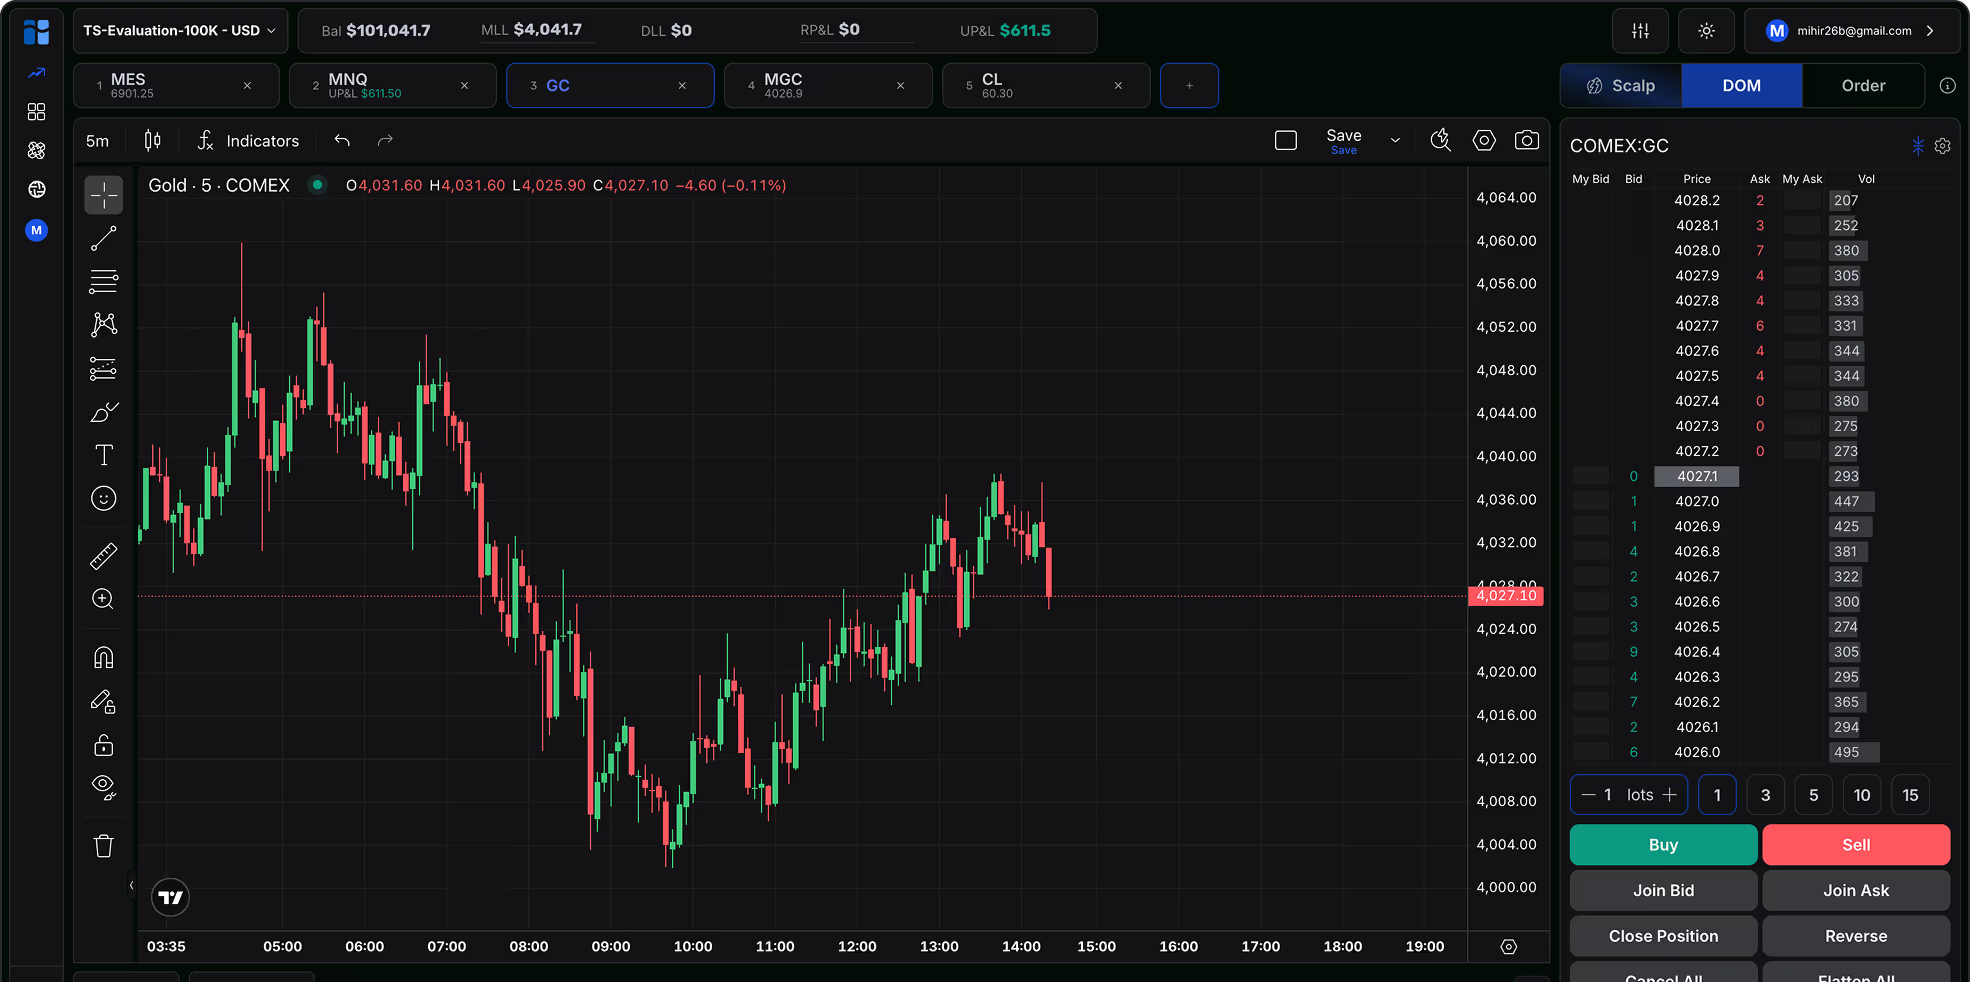Select the text annotation tool
Screen dimensions: 1970x982
tap(104, 454)
